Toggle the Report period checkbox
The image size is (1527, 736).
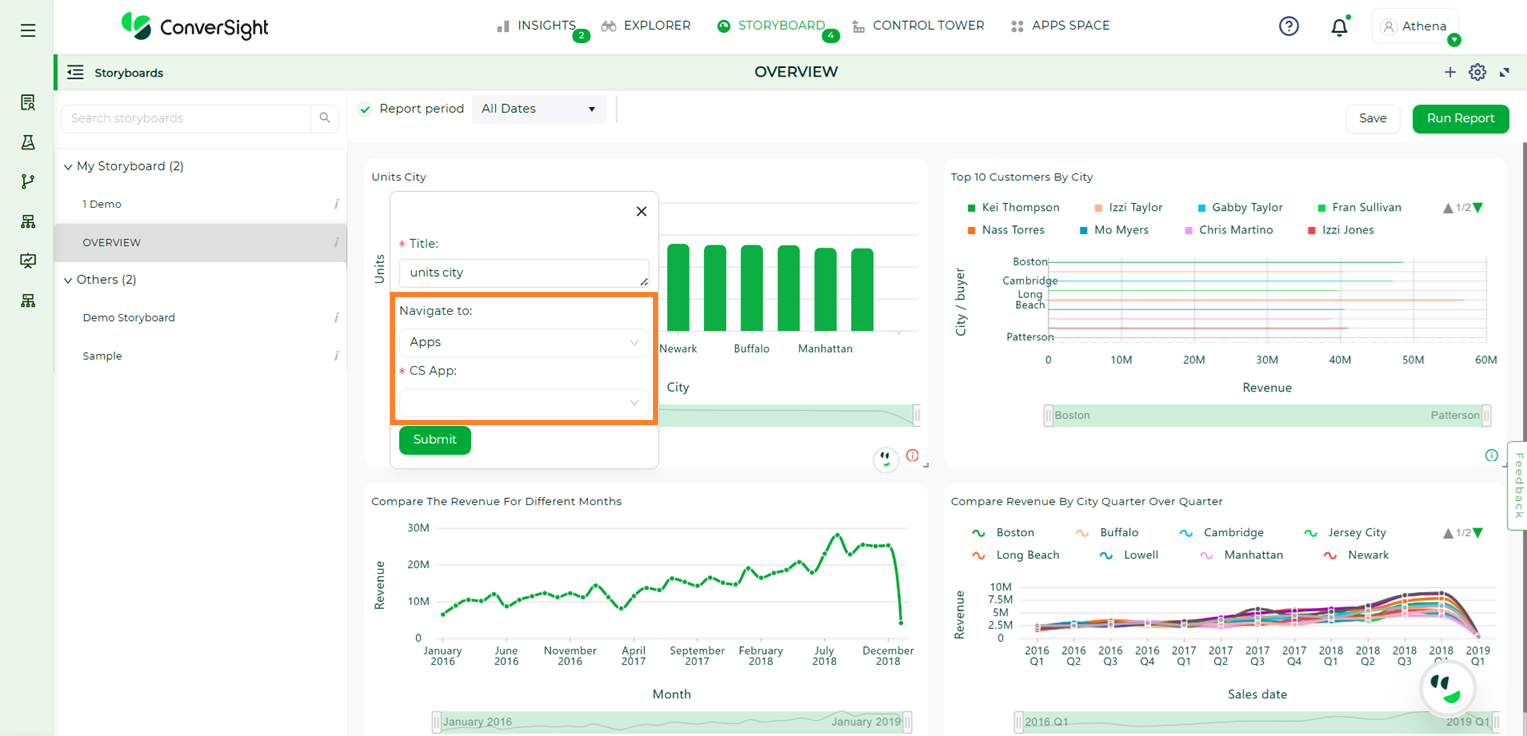coord(365,109)
